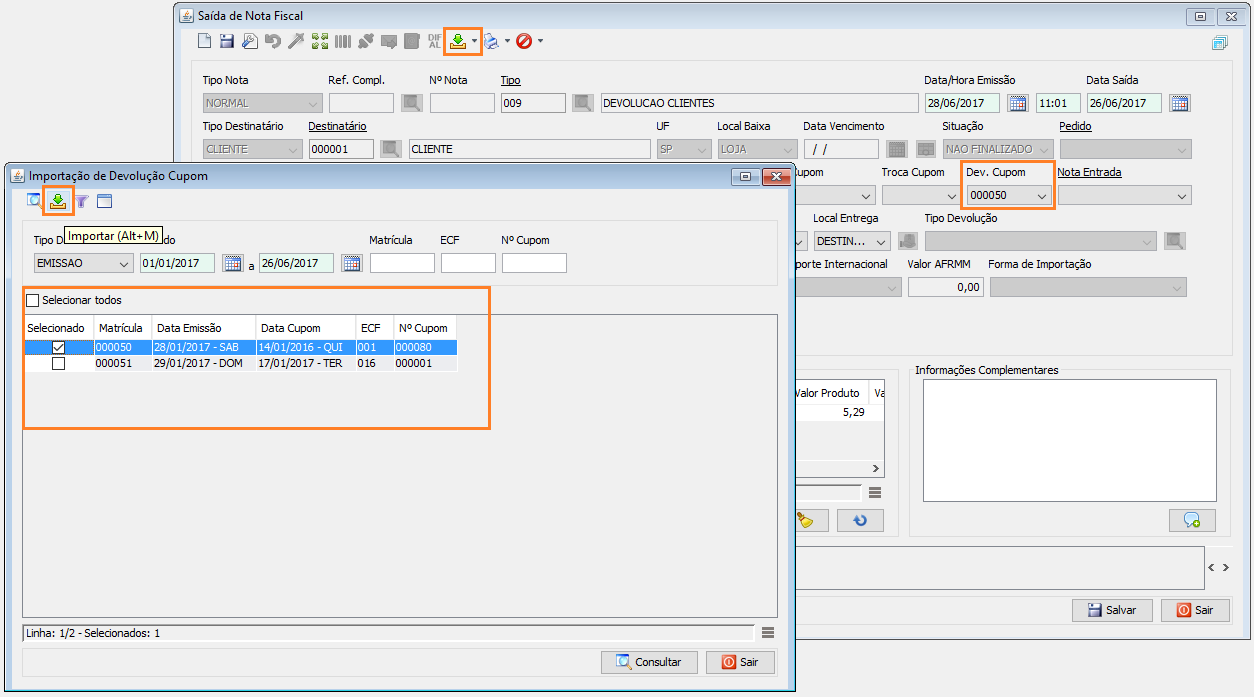Click the blue refresh arrow button

860,520
